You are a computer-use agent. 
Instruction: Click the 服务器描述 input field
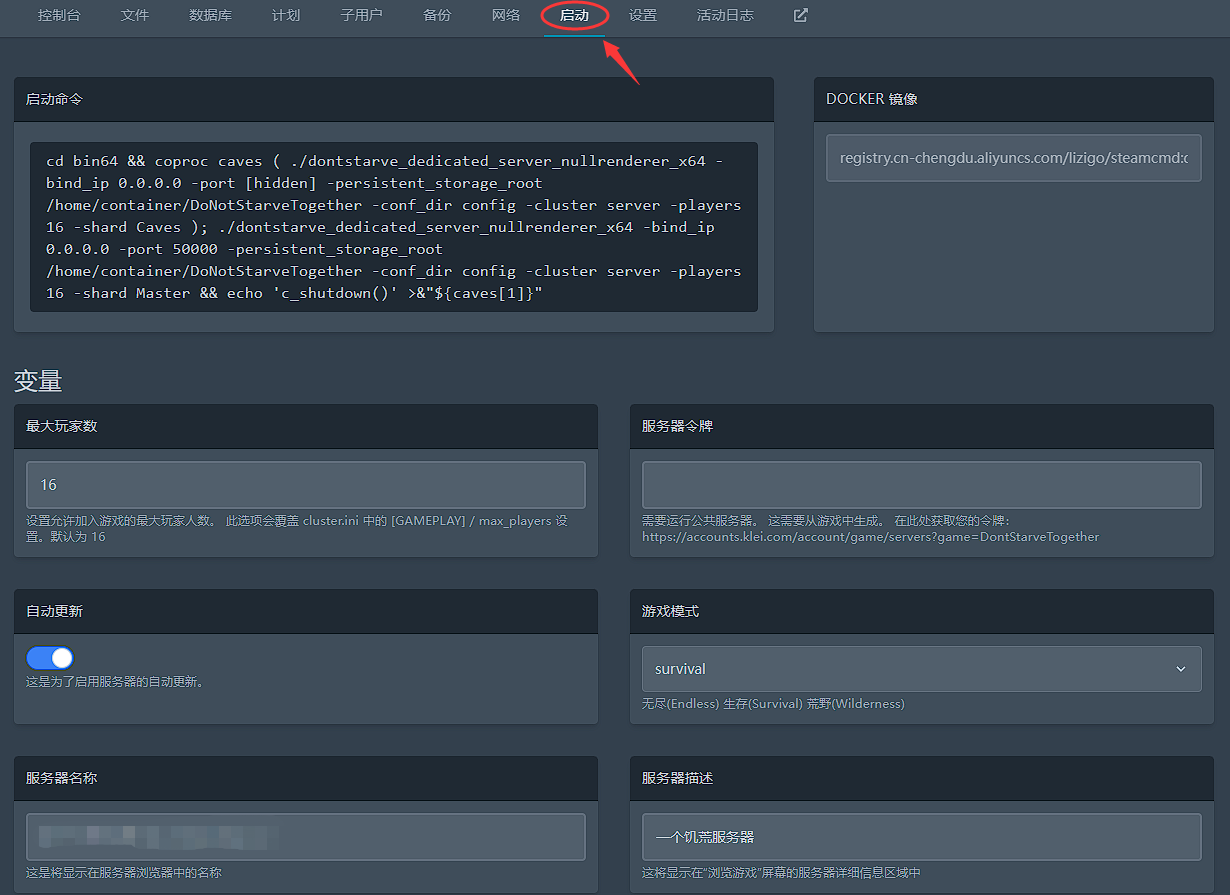(921, 837)
